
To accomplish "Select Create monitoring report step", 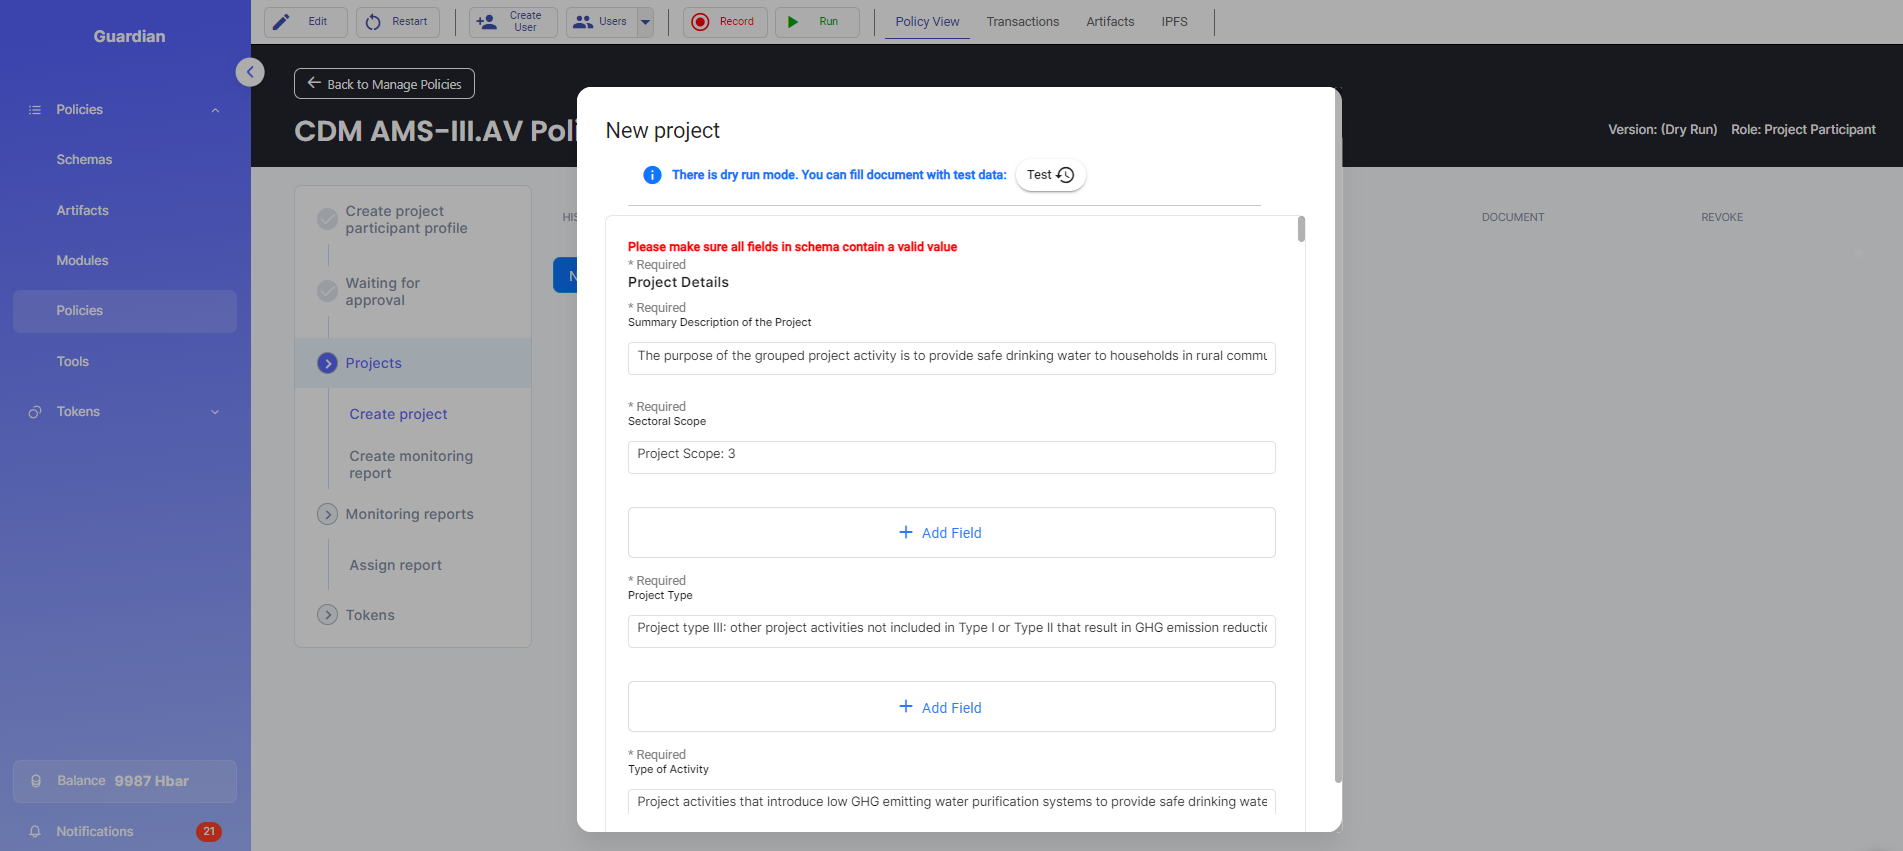I will point(411,464).
